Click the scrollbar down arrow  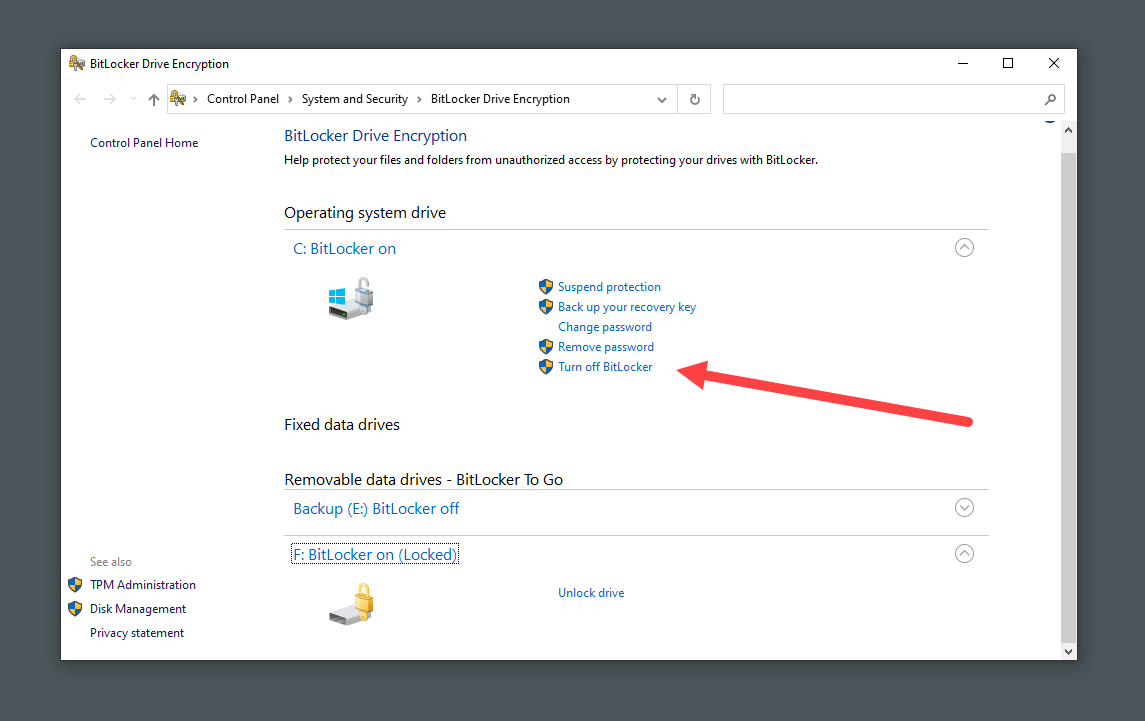1068,652
